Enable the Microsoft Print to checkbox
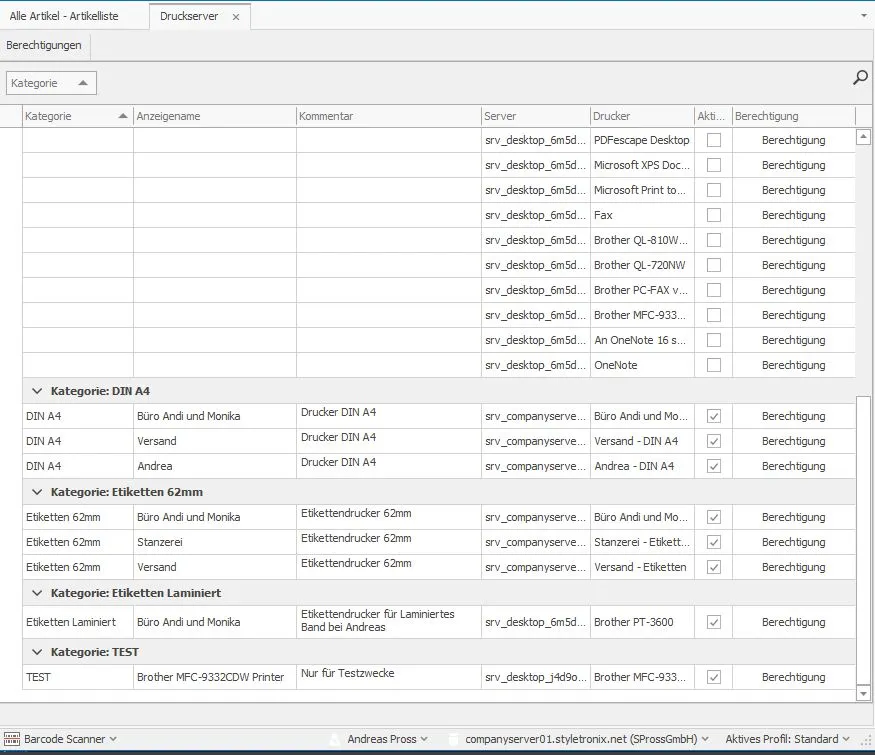The height and width of the screenshot is (755, 875). pyautogui.click(x=714, y=190)
